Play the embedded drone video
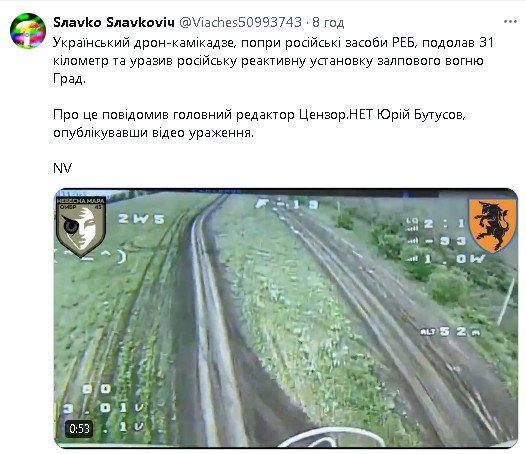This screenshot has height=454, width=526. [285, 318]
